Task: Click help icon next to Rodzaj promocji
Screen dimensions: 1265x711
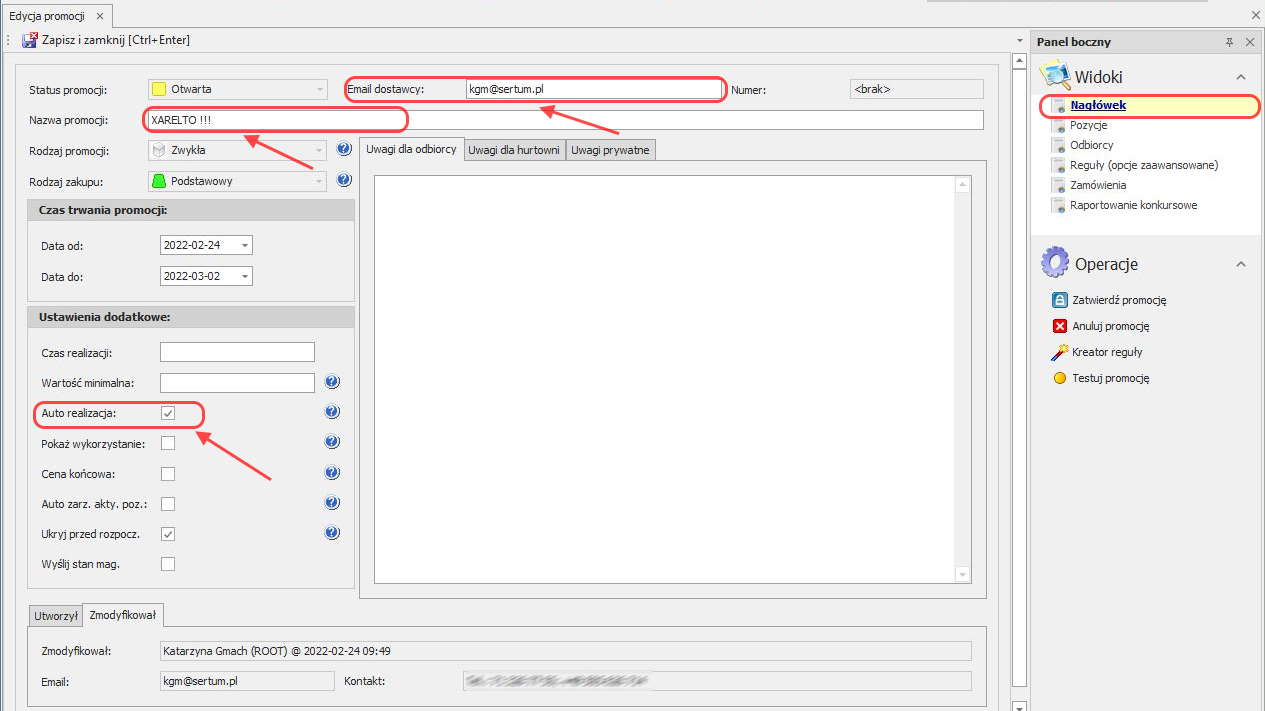Action: pos(344,150)
